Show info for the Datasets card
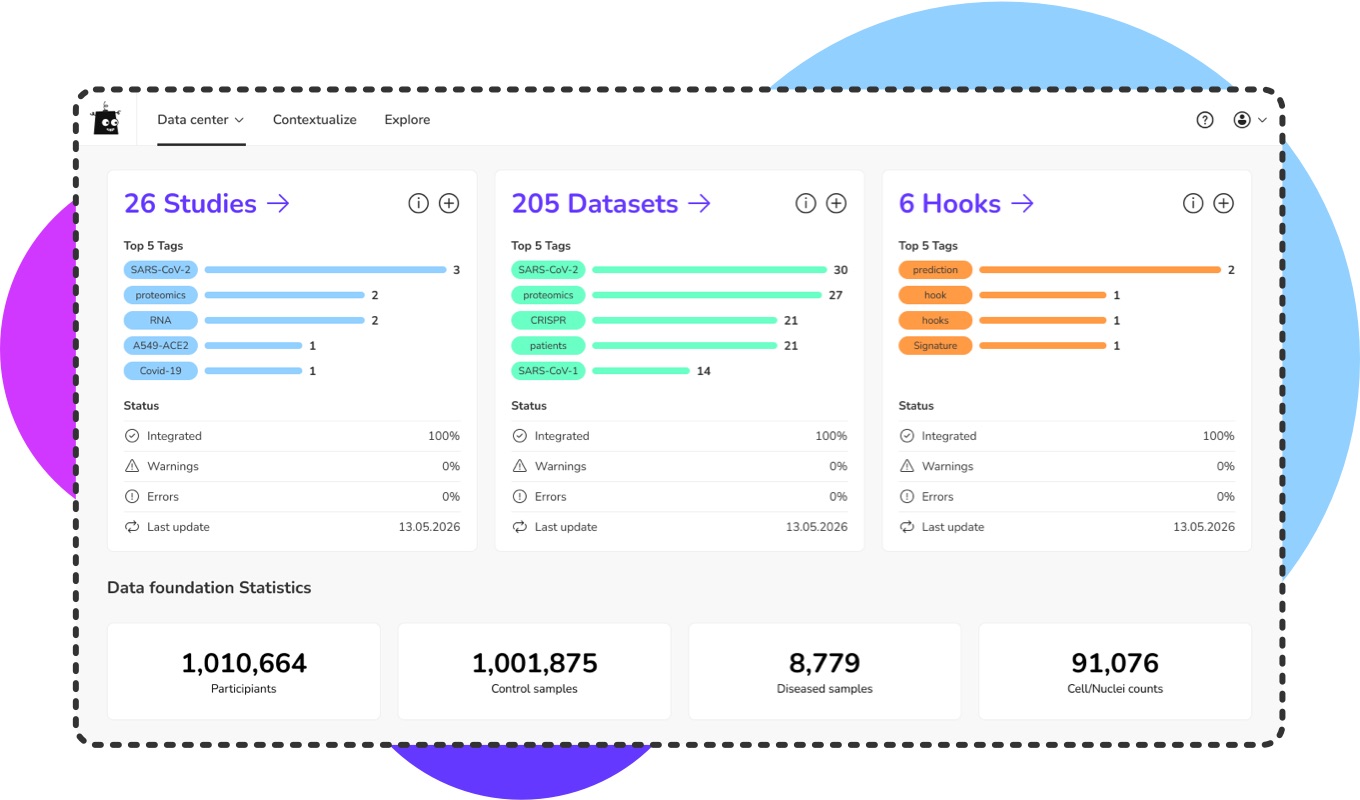1360x800 pixels. click(x=805, y=203)
